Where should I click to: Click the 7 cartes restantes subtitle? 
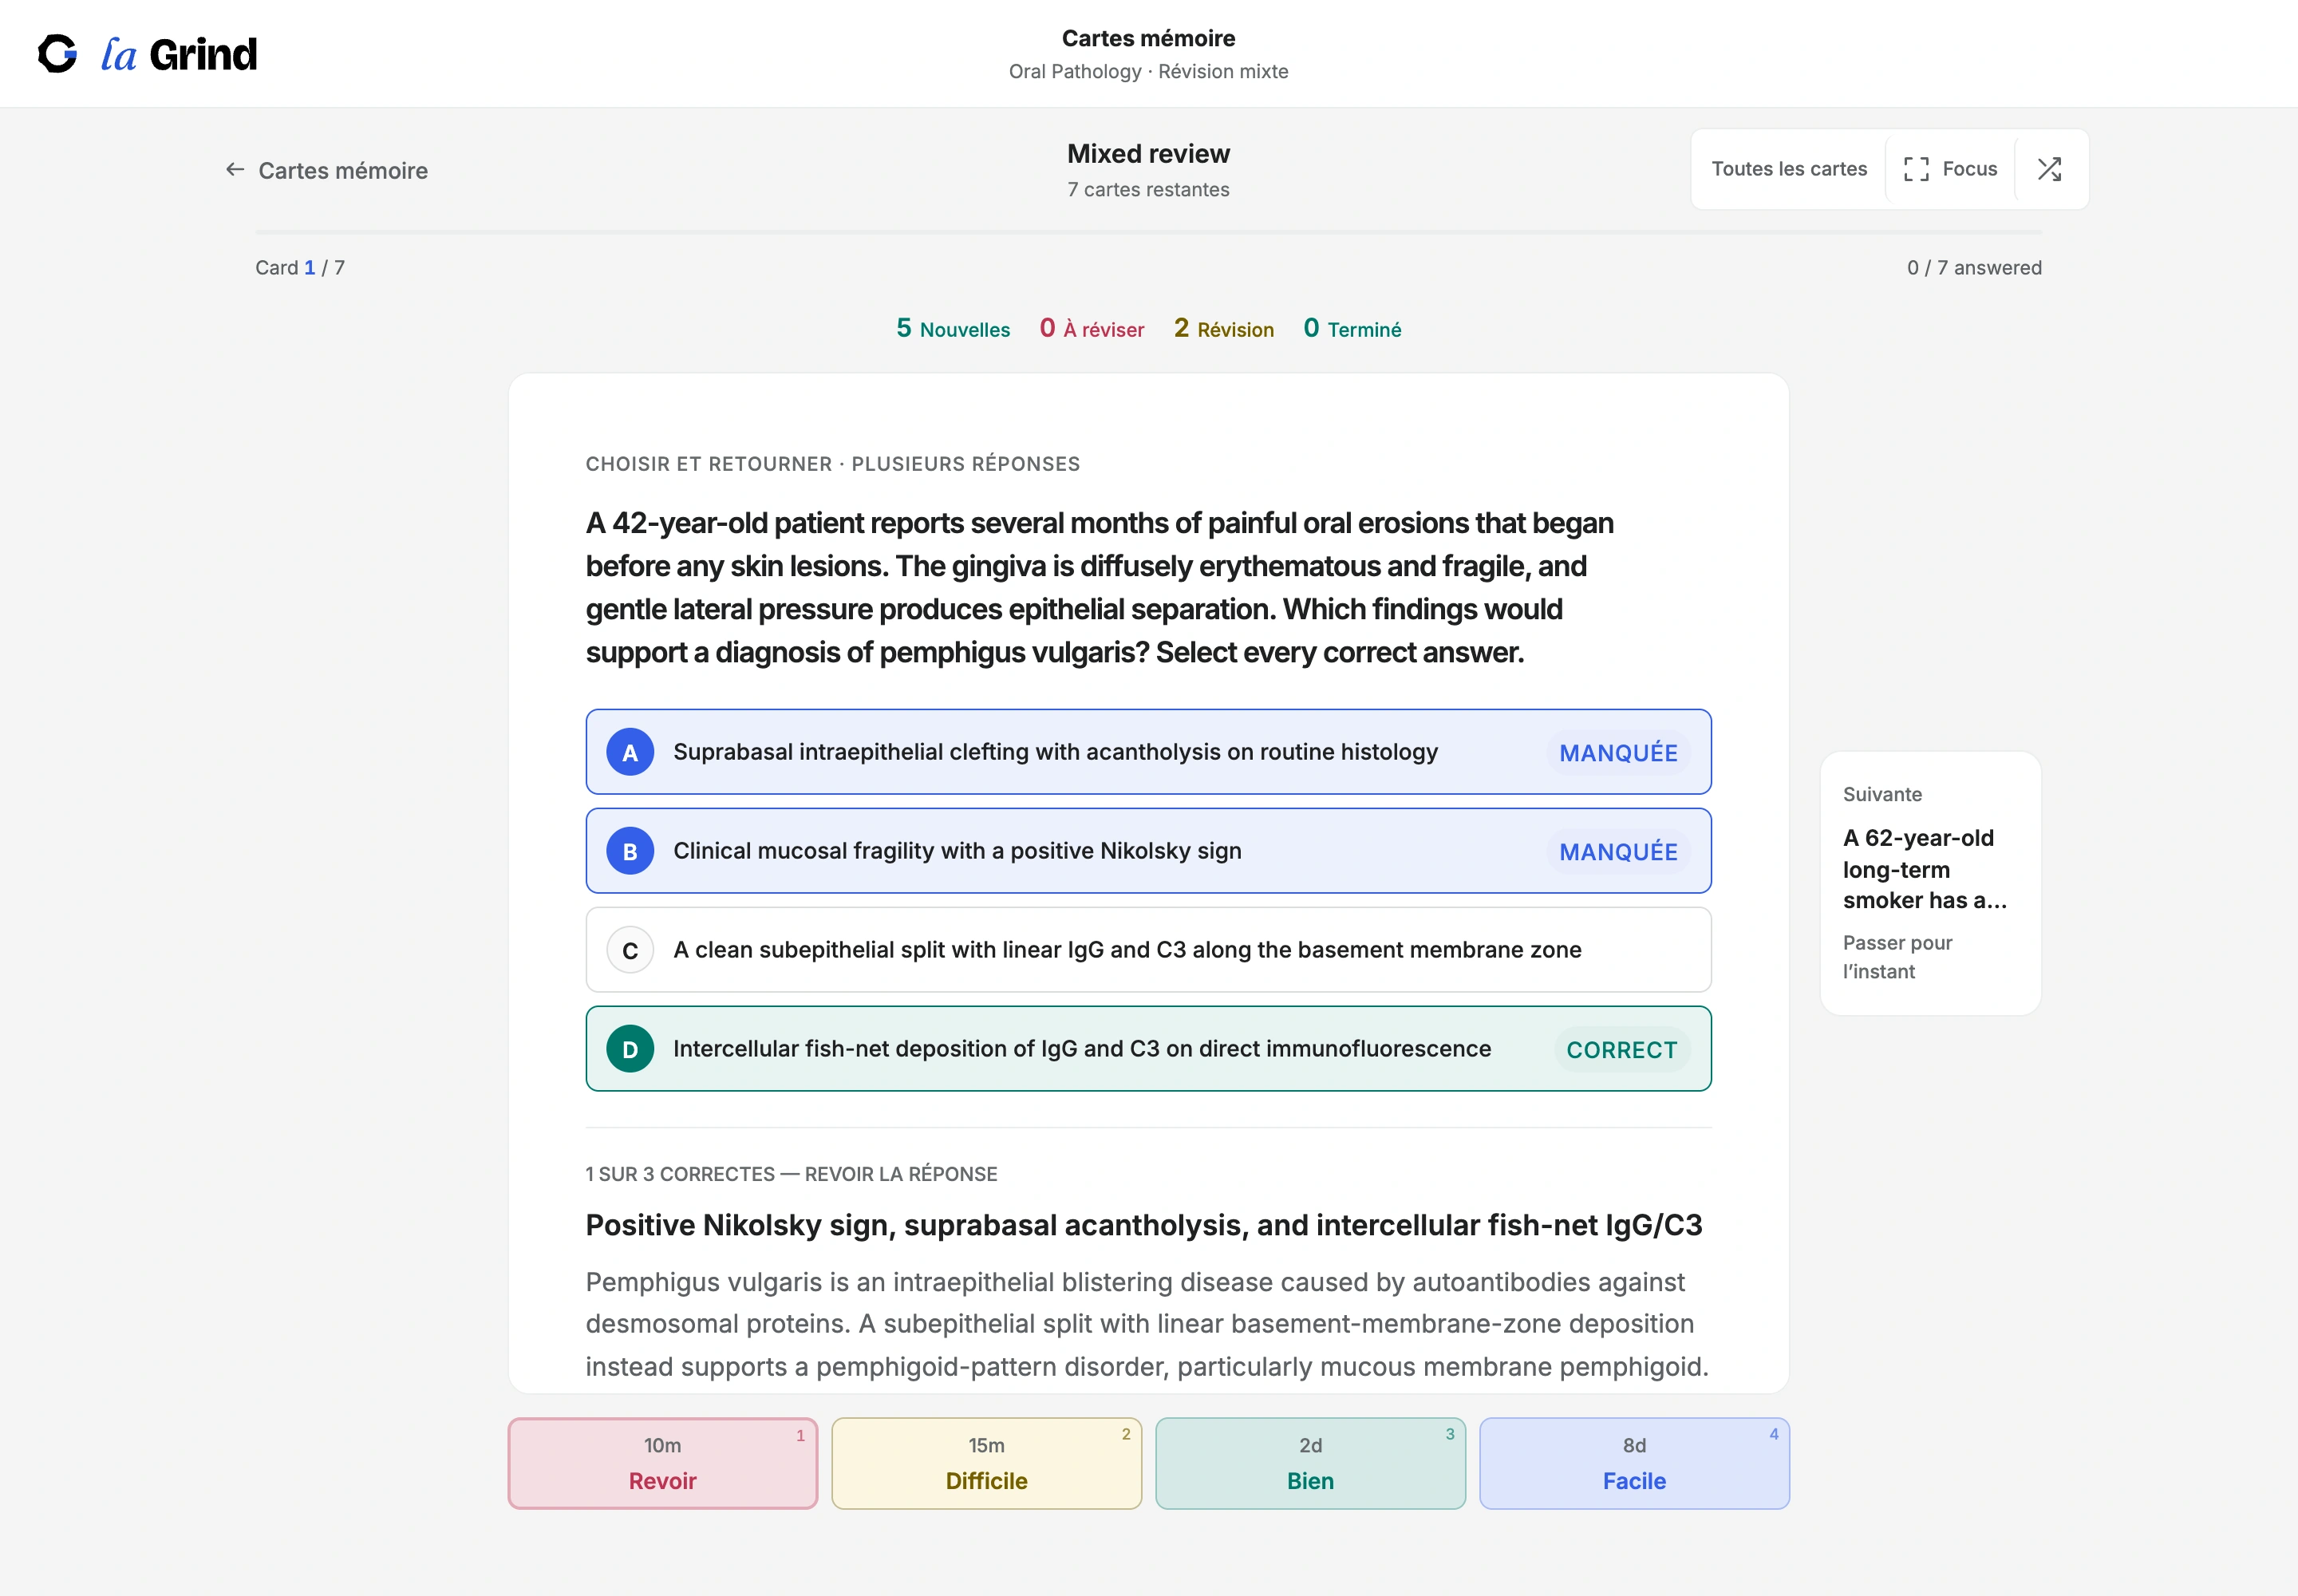1148,190
